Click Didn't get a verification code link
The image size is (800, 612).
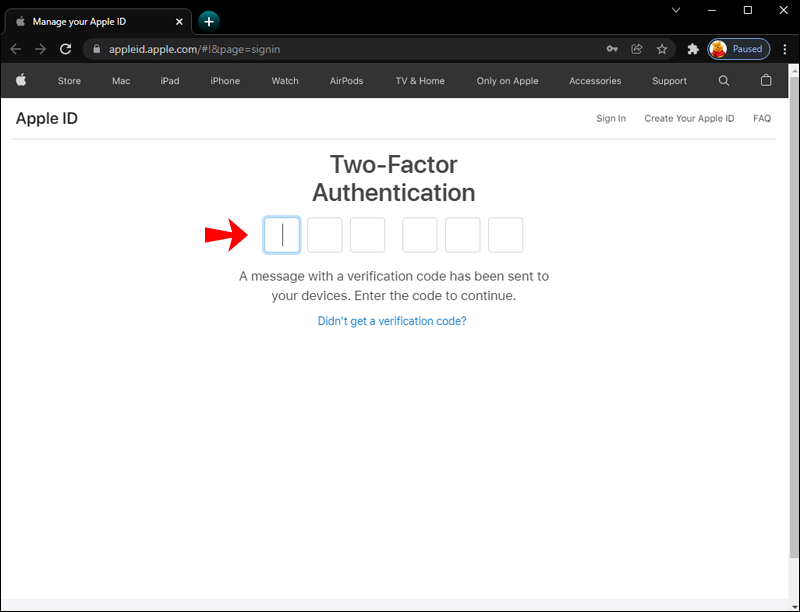[392, 321]
